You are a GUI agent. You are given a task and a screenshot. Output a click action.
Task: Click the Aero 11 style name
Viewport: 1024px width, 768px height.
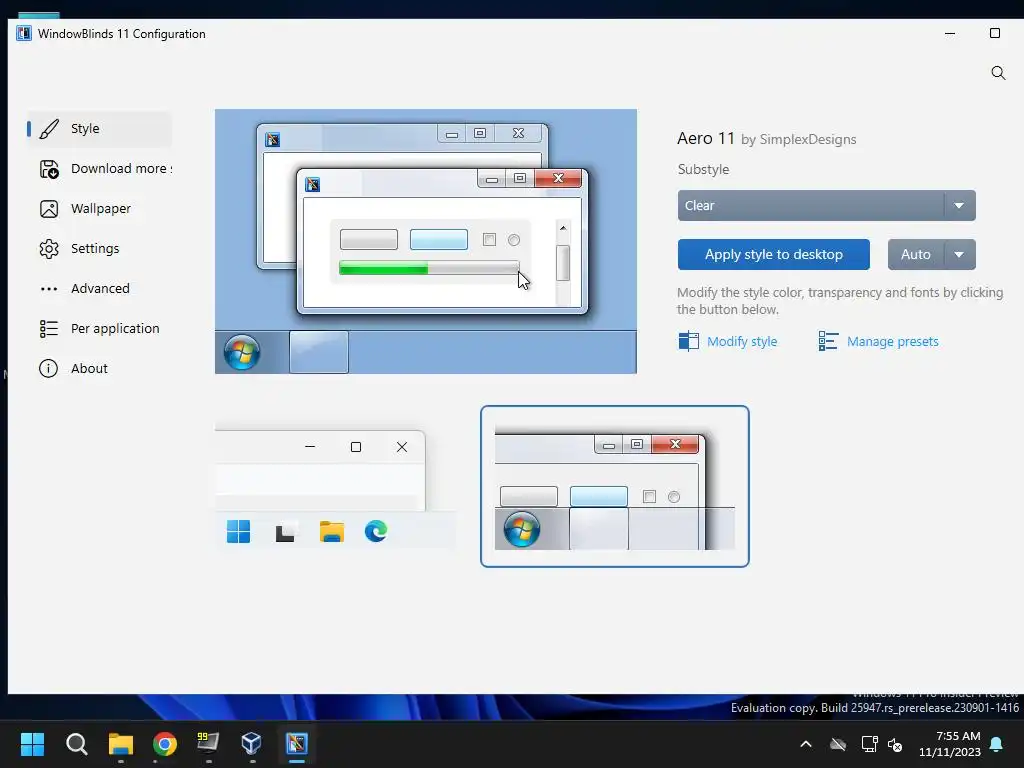tap(705, 138)
